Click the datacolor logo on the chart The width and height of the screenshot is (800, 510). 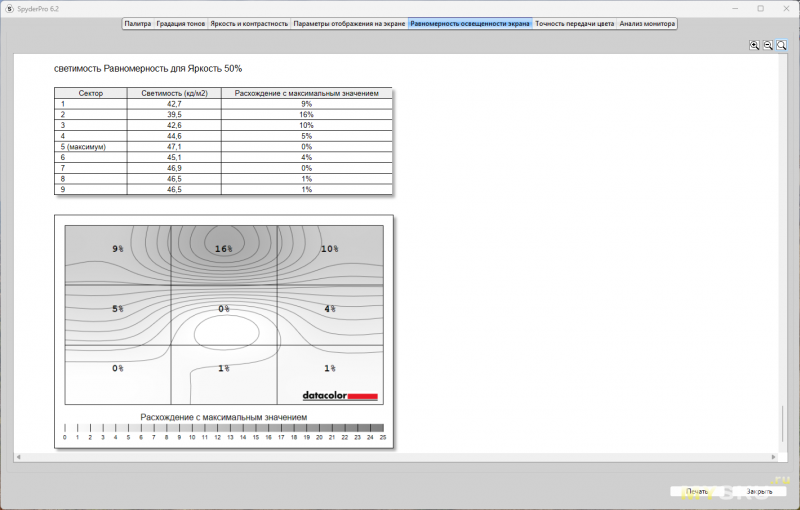pos(340,396)
